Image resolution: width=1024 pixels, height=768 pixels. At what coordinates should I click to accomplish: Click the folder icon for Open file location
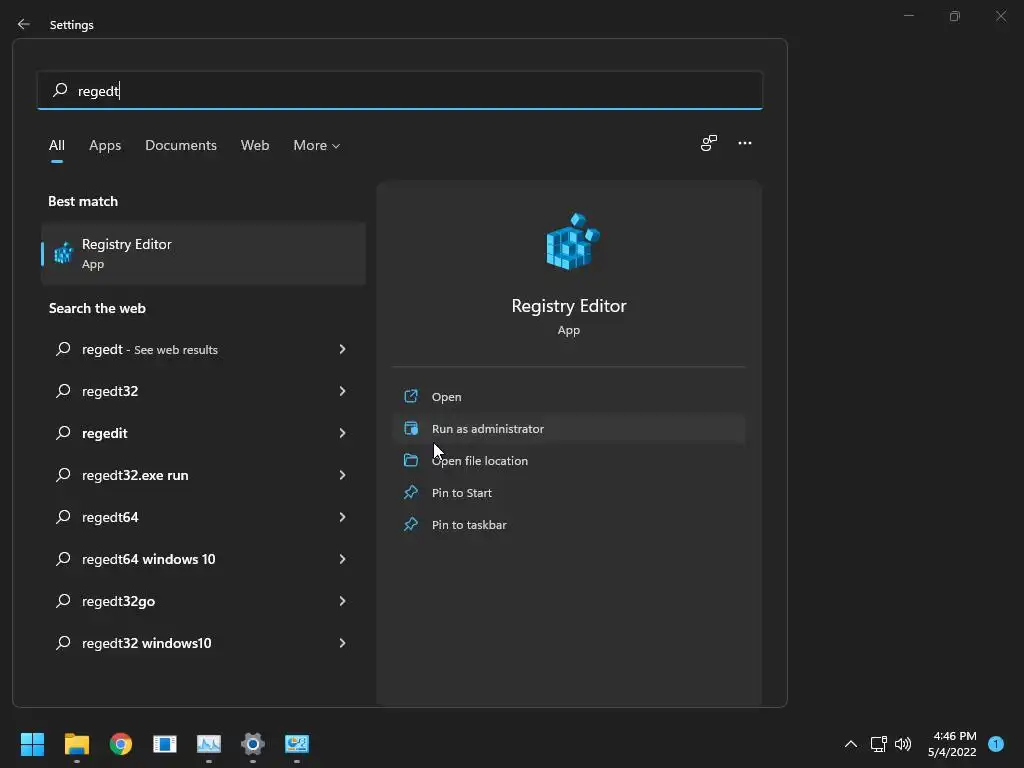pyautogui.click(x=411, y=460)
